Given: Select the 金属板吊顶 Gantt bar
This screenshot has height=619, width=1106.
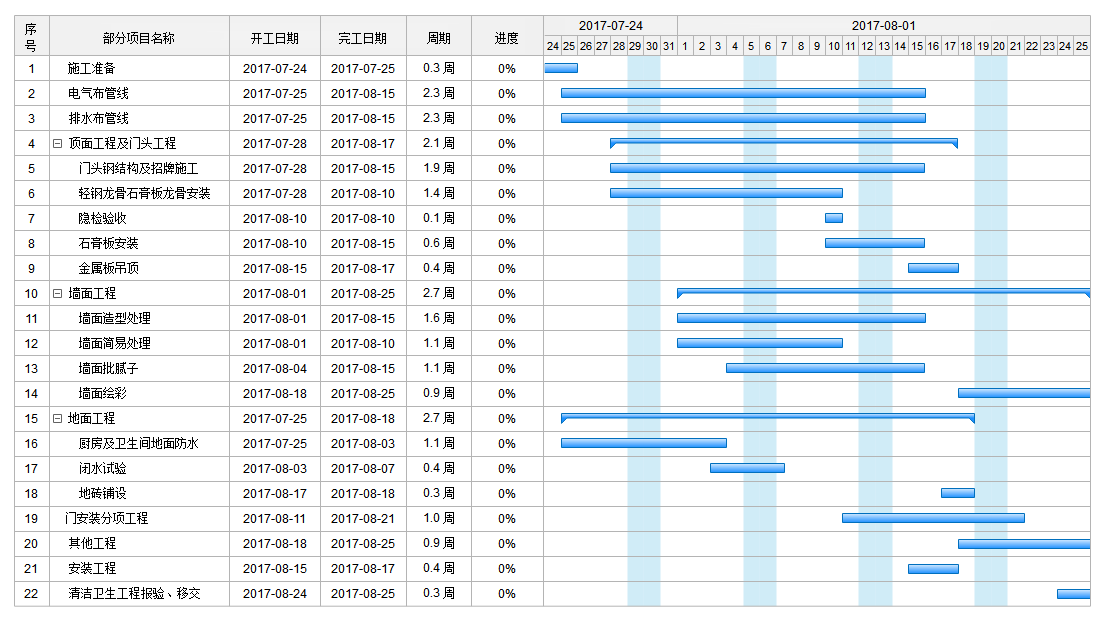Looking at the screenshot, I should coord(933,268).
